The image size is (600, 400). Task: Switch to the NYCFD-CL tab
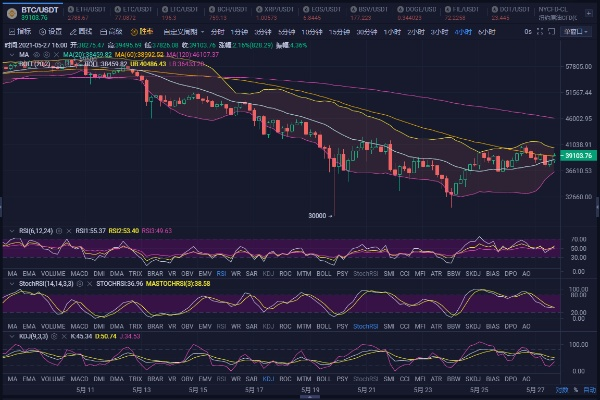click(x=557, y=13)
